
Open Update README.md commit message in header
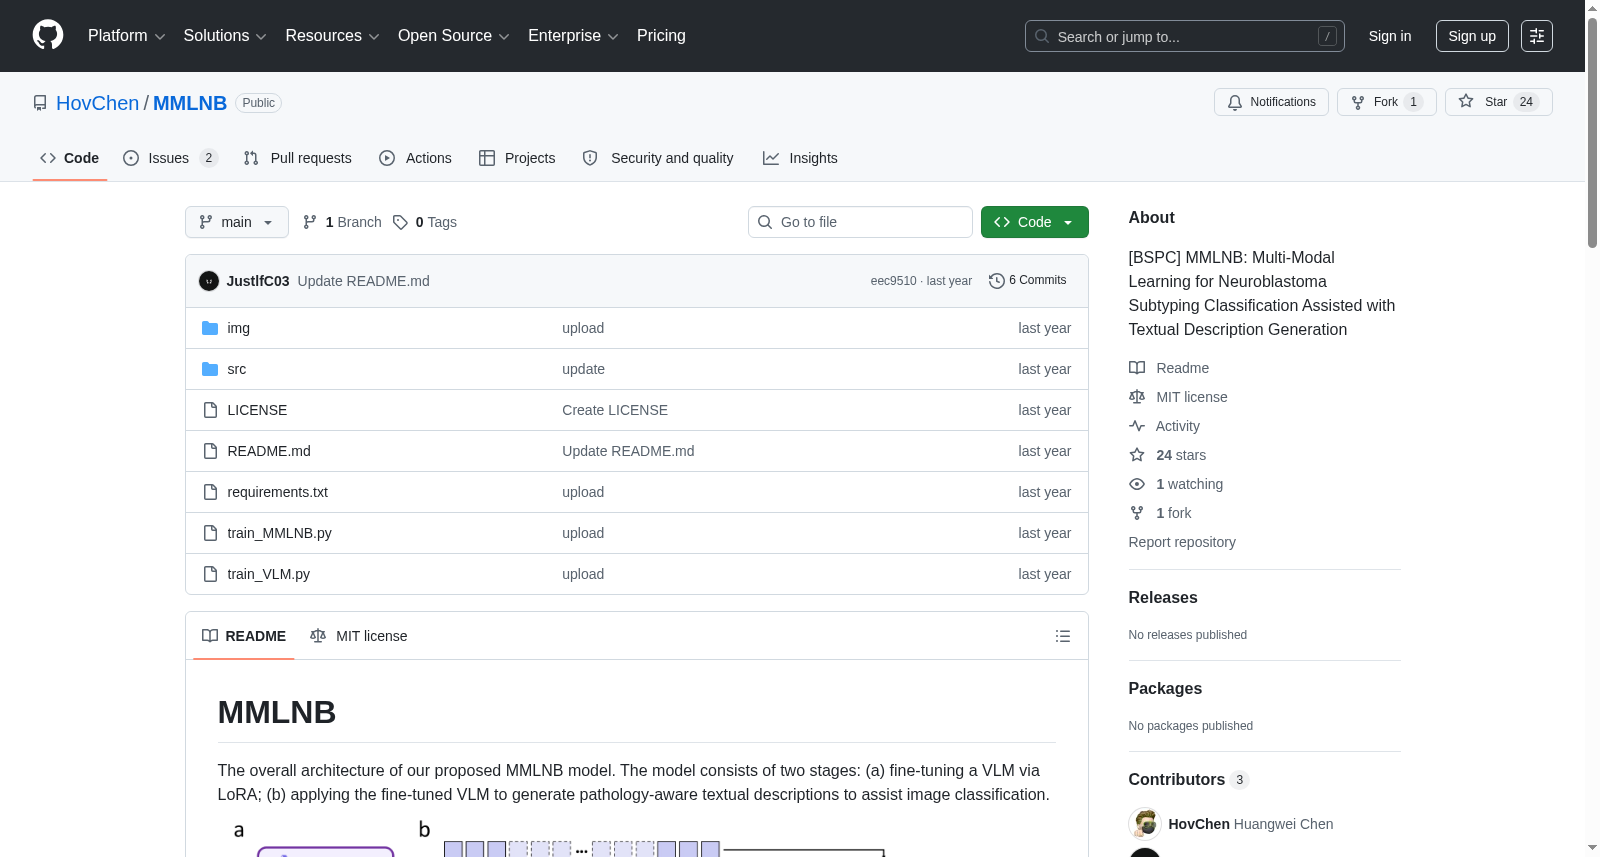pos(364,281)
